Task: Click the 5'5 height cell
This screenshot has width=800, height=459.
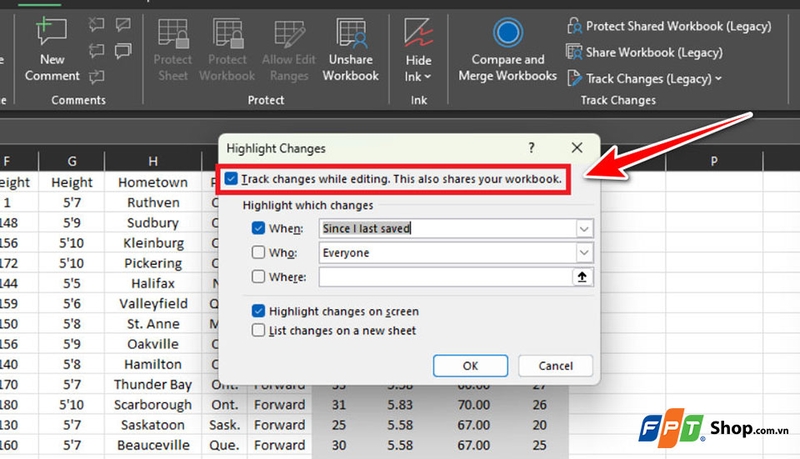Action: click(71, 283)
